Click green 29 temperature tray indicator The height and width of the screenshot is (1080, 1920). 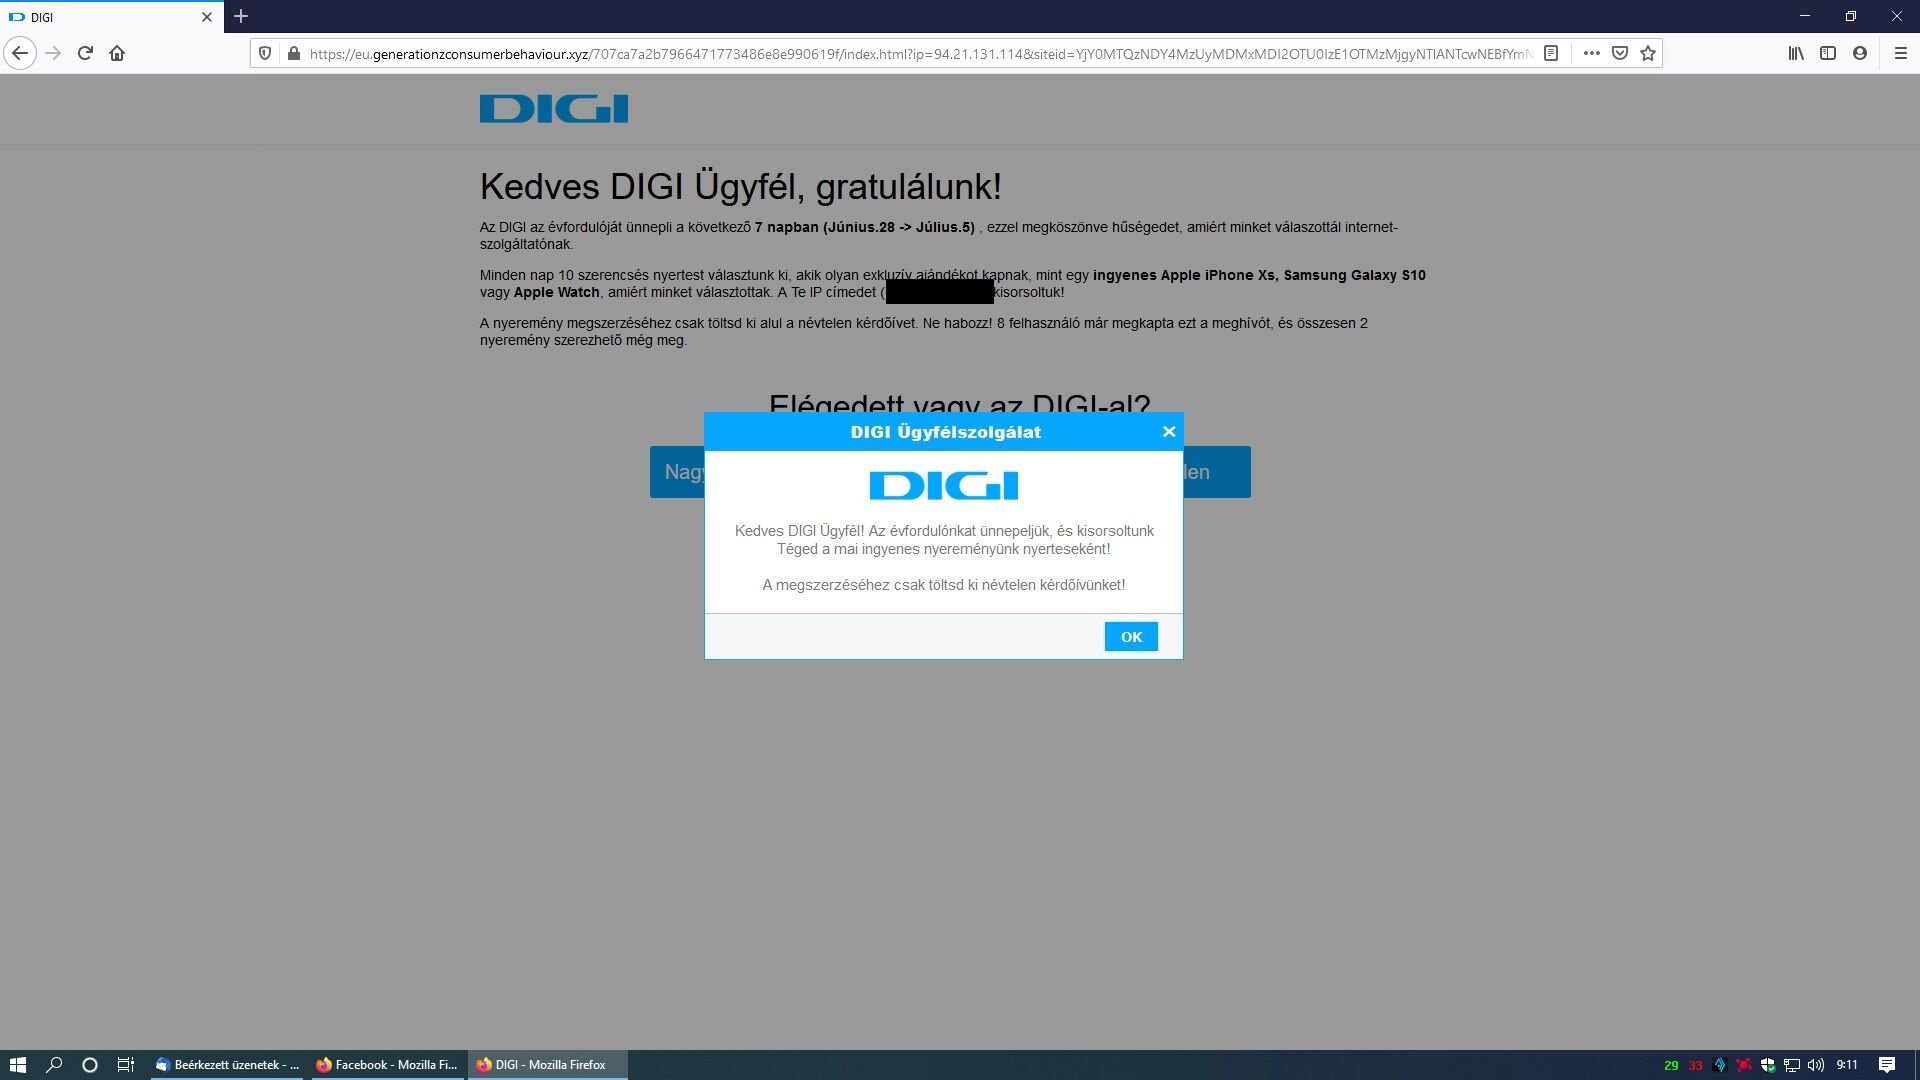point(1671,1065)
